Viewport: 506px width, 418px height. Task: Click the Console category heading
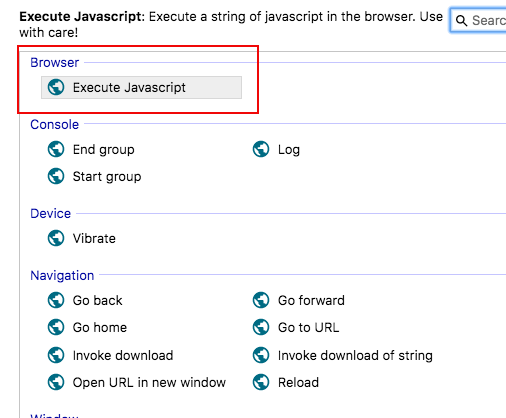pyautogui.click(x=55, y=124)
